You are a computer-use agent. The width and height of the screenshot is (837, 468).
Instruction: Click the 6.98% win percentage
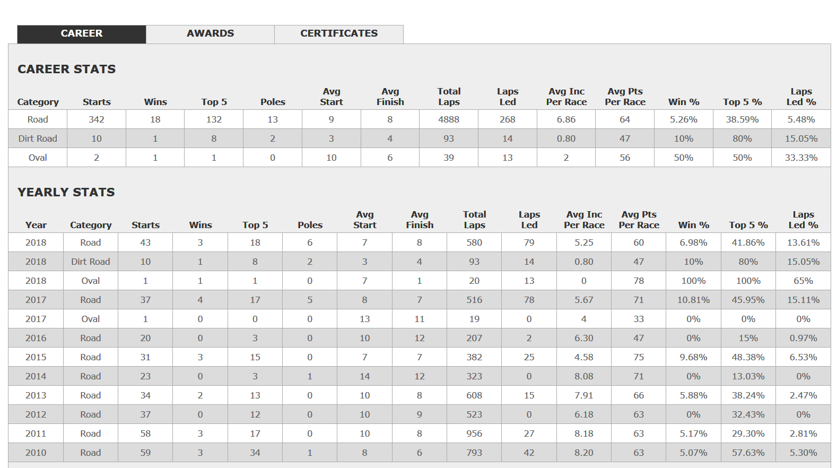693,243
